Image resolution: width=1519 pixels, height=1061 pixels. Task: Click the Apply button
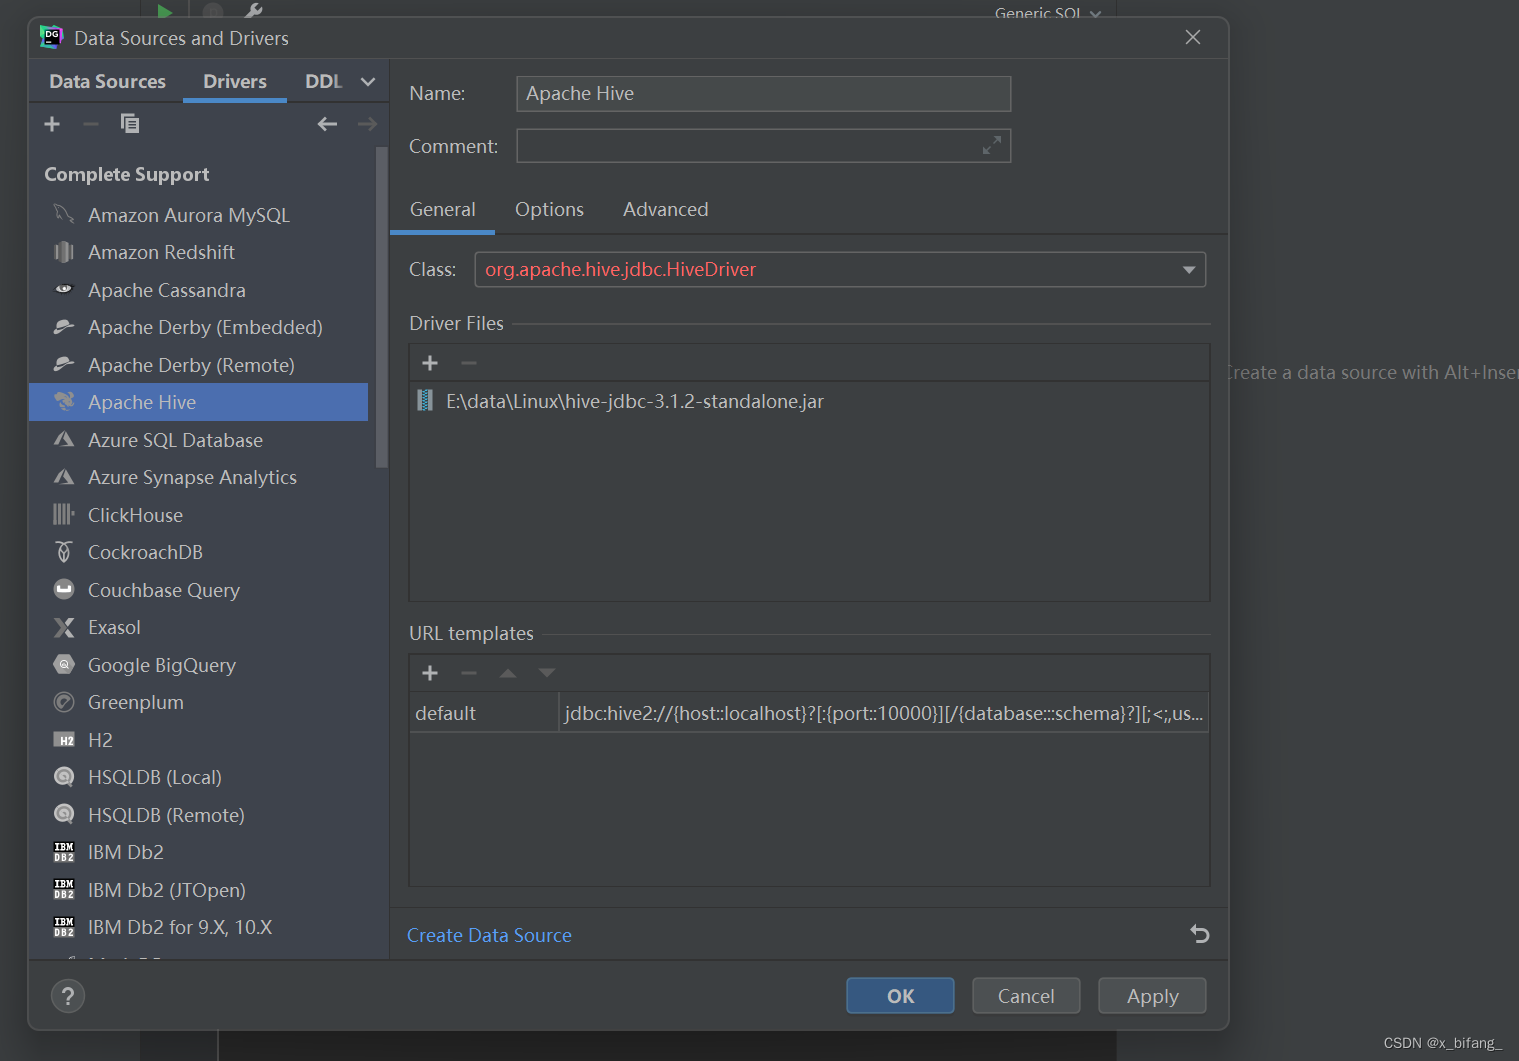click(x=1152, y=996)
